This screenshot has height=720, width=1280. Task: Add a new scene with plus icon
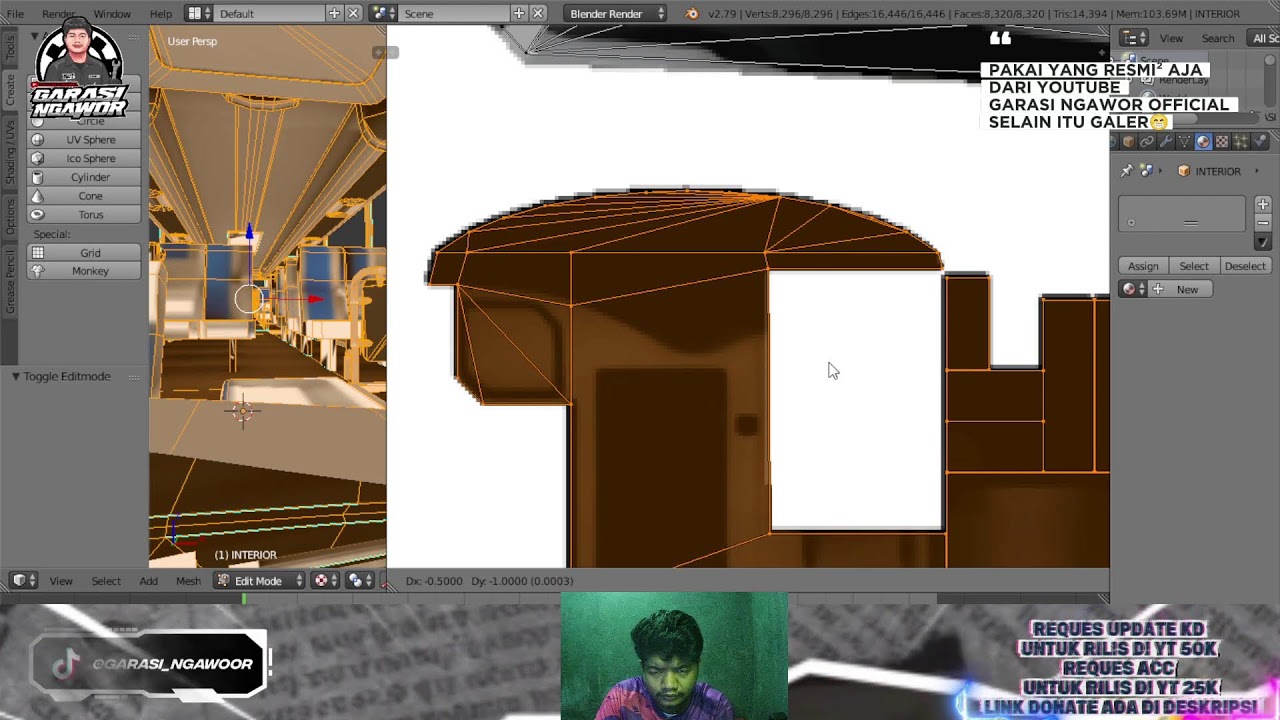point(519,13)
